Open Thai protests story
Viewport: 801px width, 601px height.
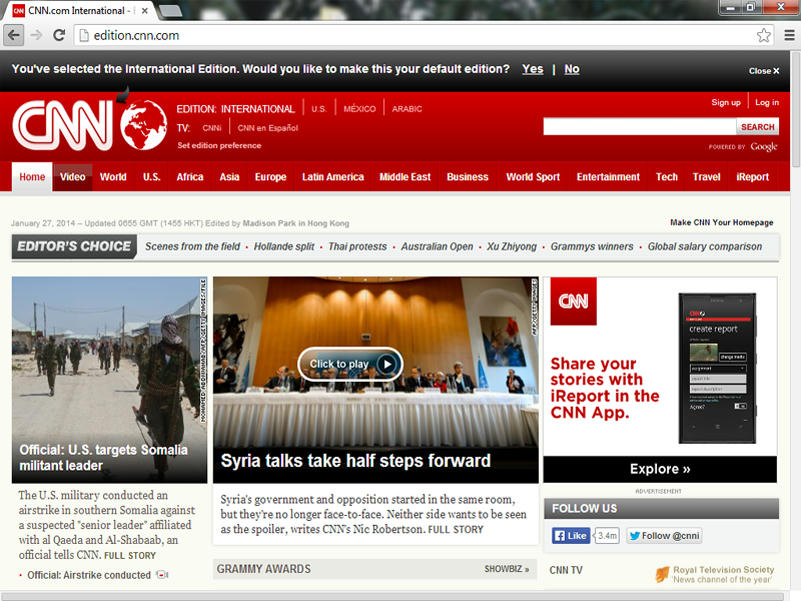click(358, 246)
